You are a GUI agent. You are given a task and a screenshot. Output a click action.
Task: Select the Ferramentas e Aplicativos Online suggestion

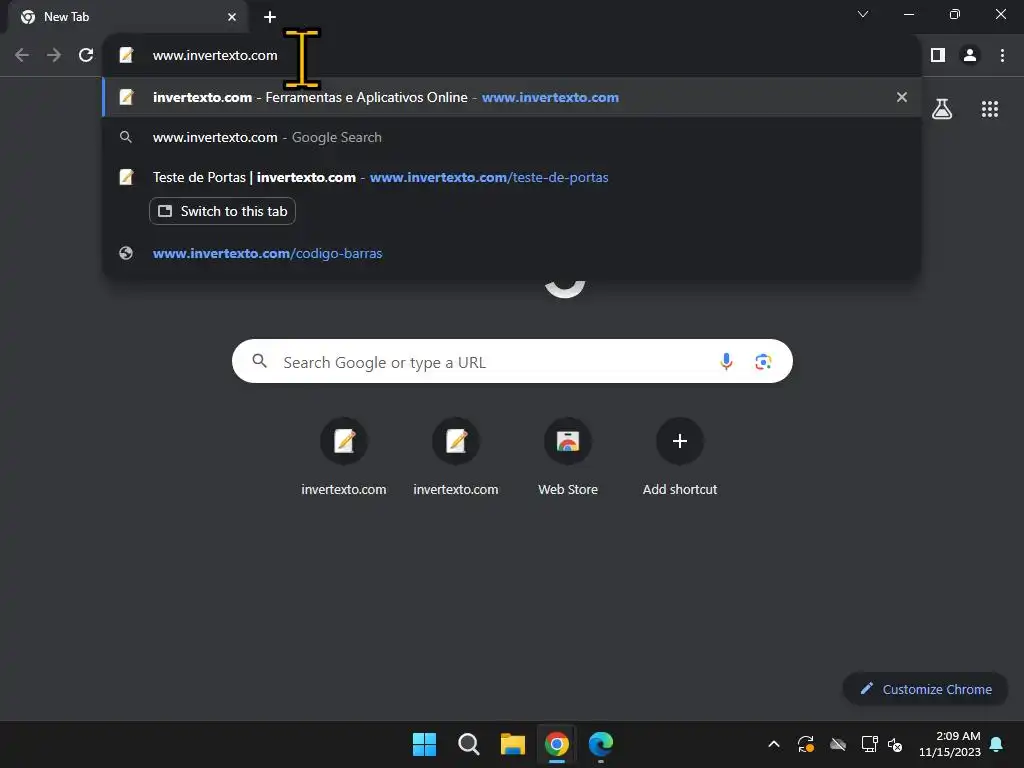click(x=512, y=97)
